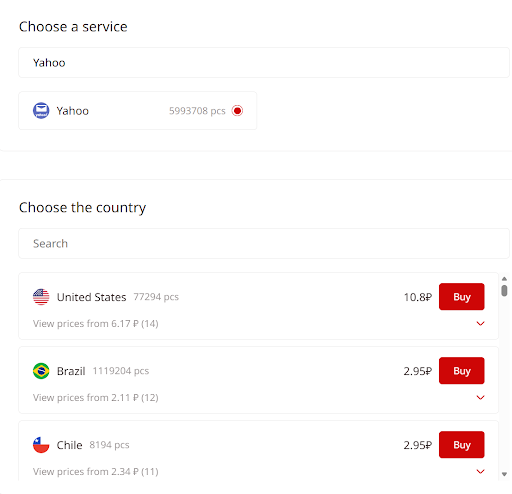The image size is (512, 494).
Task: Click the Yahoo service mail icon
Action: pos(41,111)
